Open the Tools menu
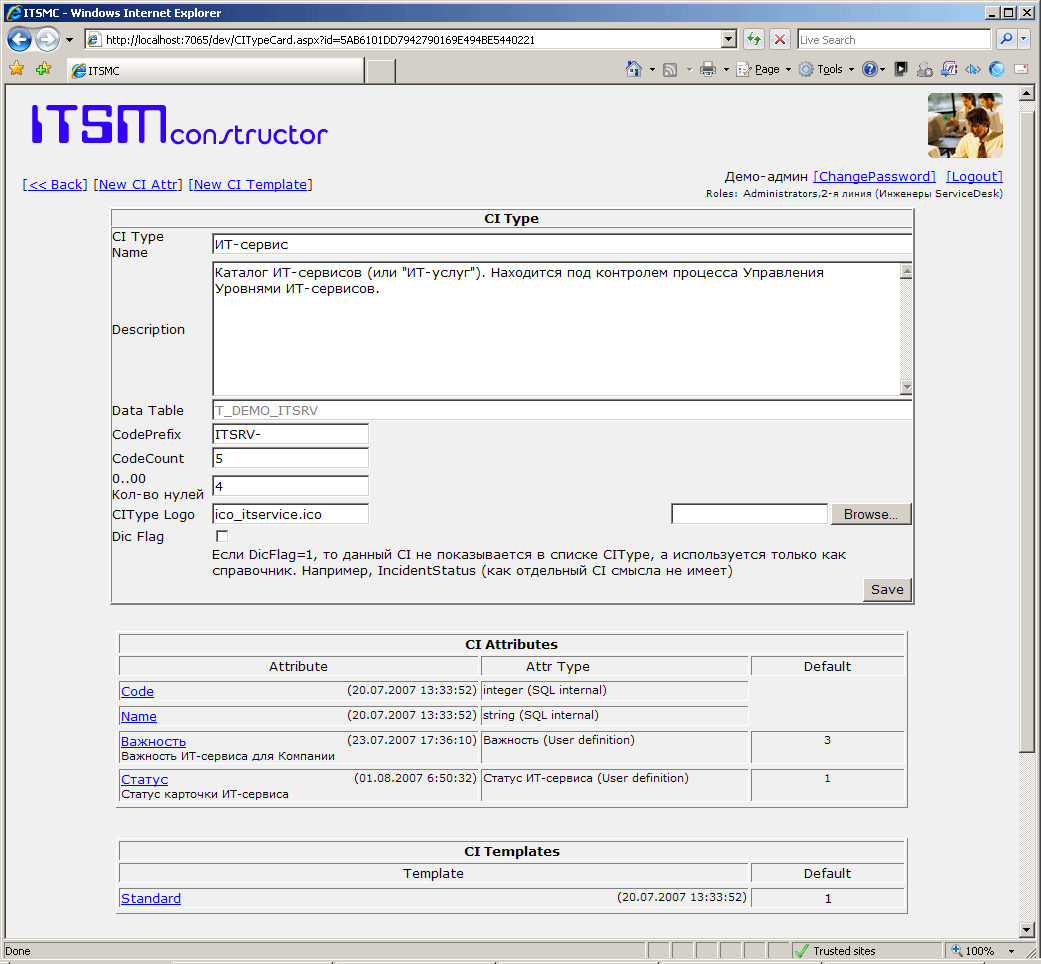The image size is (1041, 964). coord(827,69)
